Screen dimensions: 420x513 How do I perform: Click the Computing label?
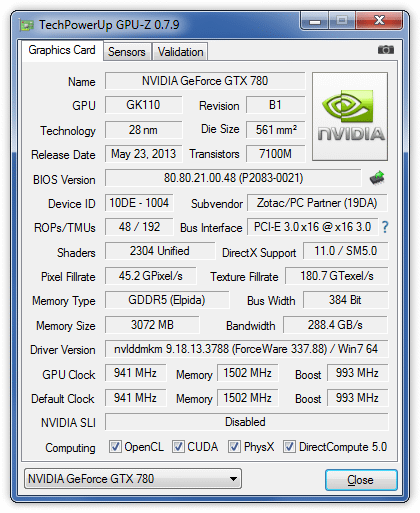70,448
